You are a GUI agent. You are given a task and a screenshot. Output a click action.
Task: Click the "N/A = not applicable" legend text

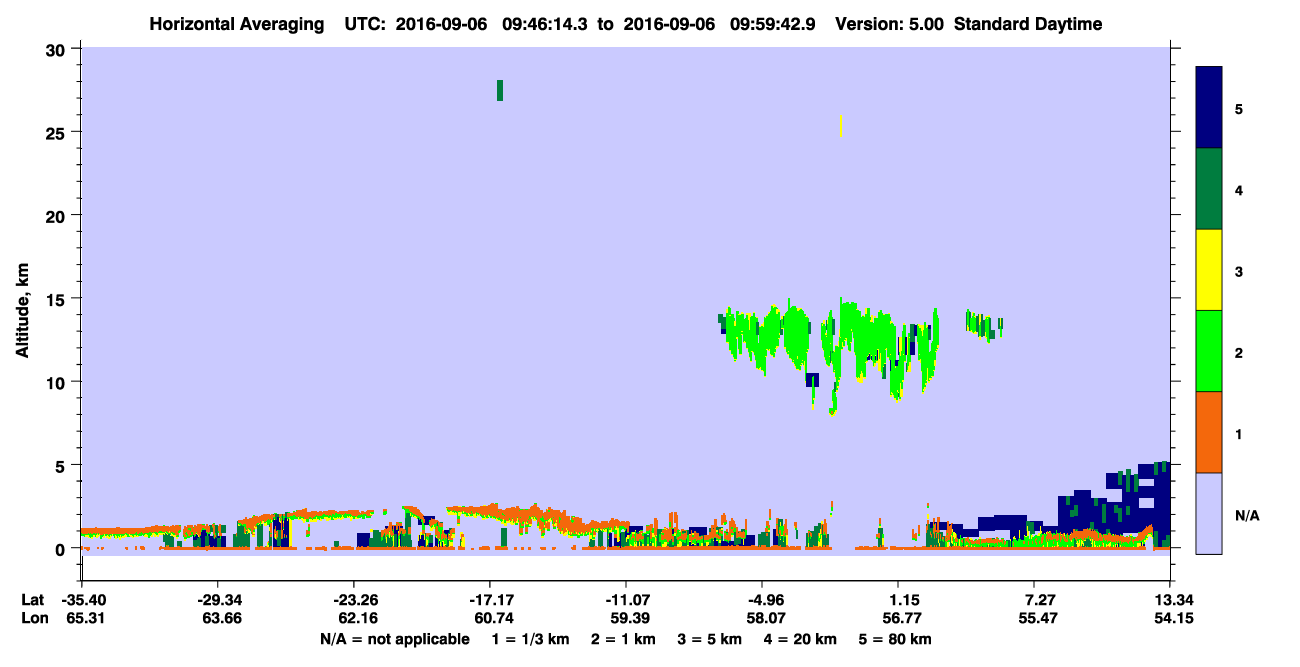(395, 639)
